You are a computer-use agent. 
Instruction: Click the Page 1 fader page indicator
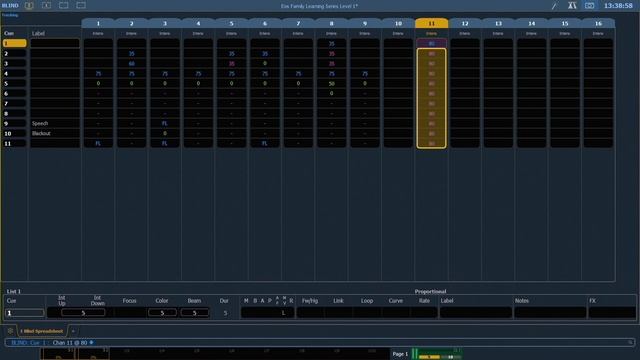pyautogui.click(x=400, y=354)
